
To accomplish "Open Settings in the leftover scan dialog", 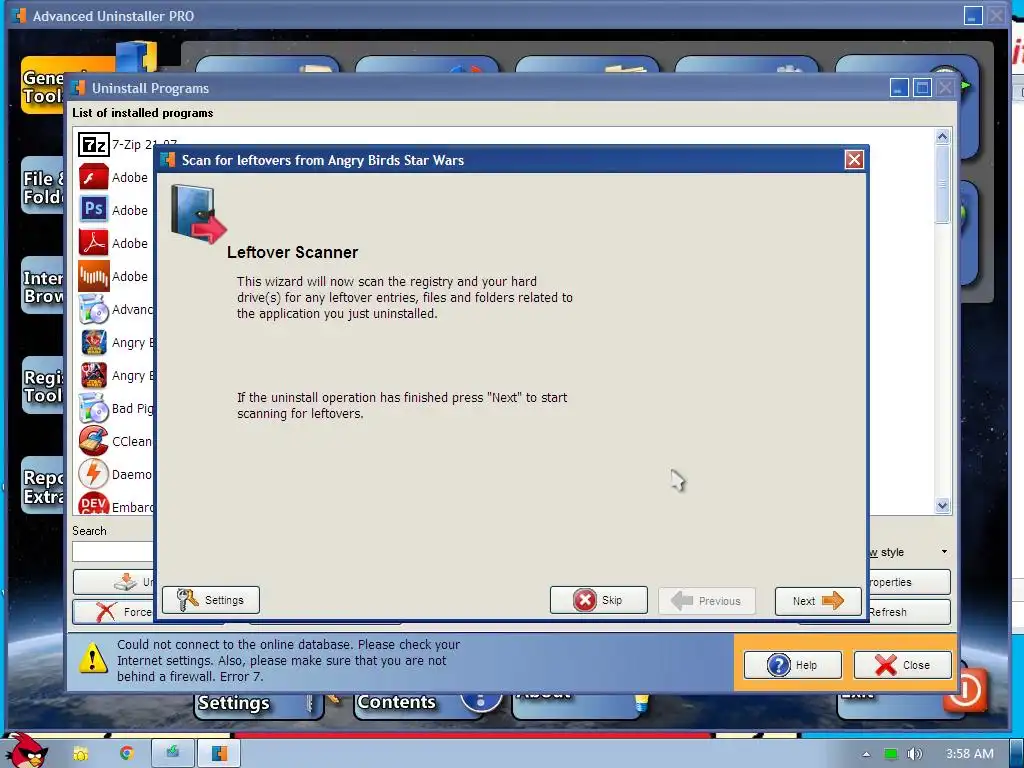I will point(210,600).
